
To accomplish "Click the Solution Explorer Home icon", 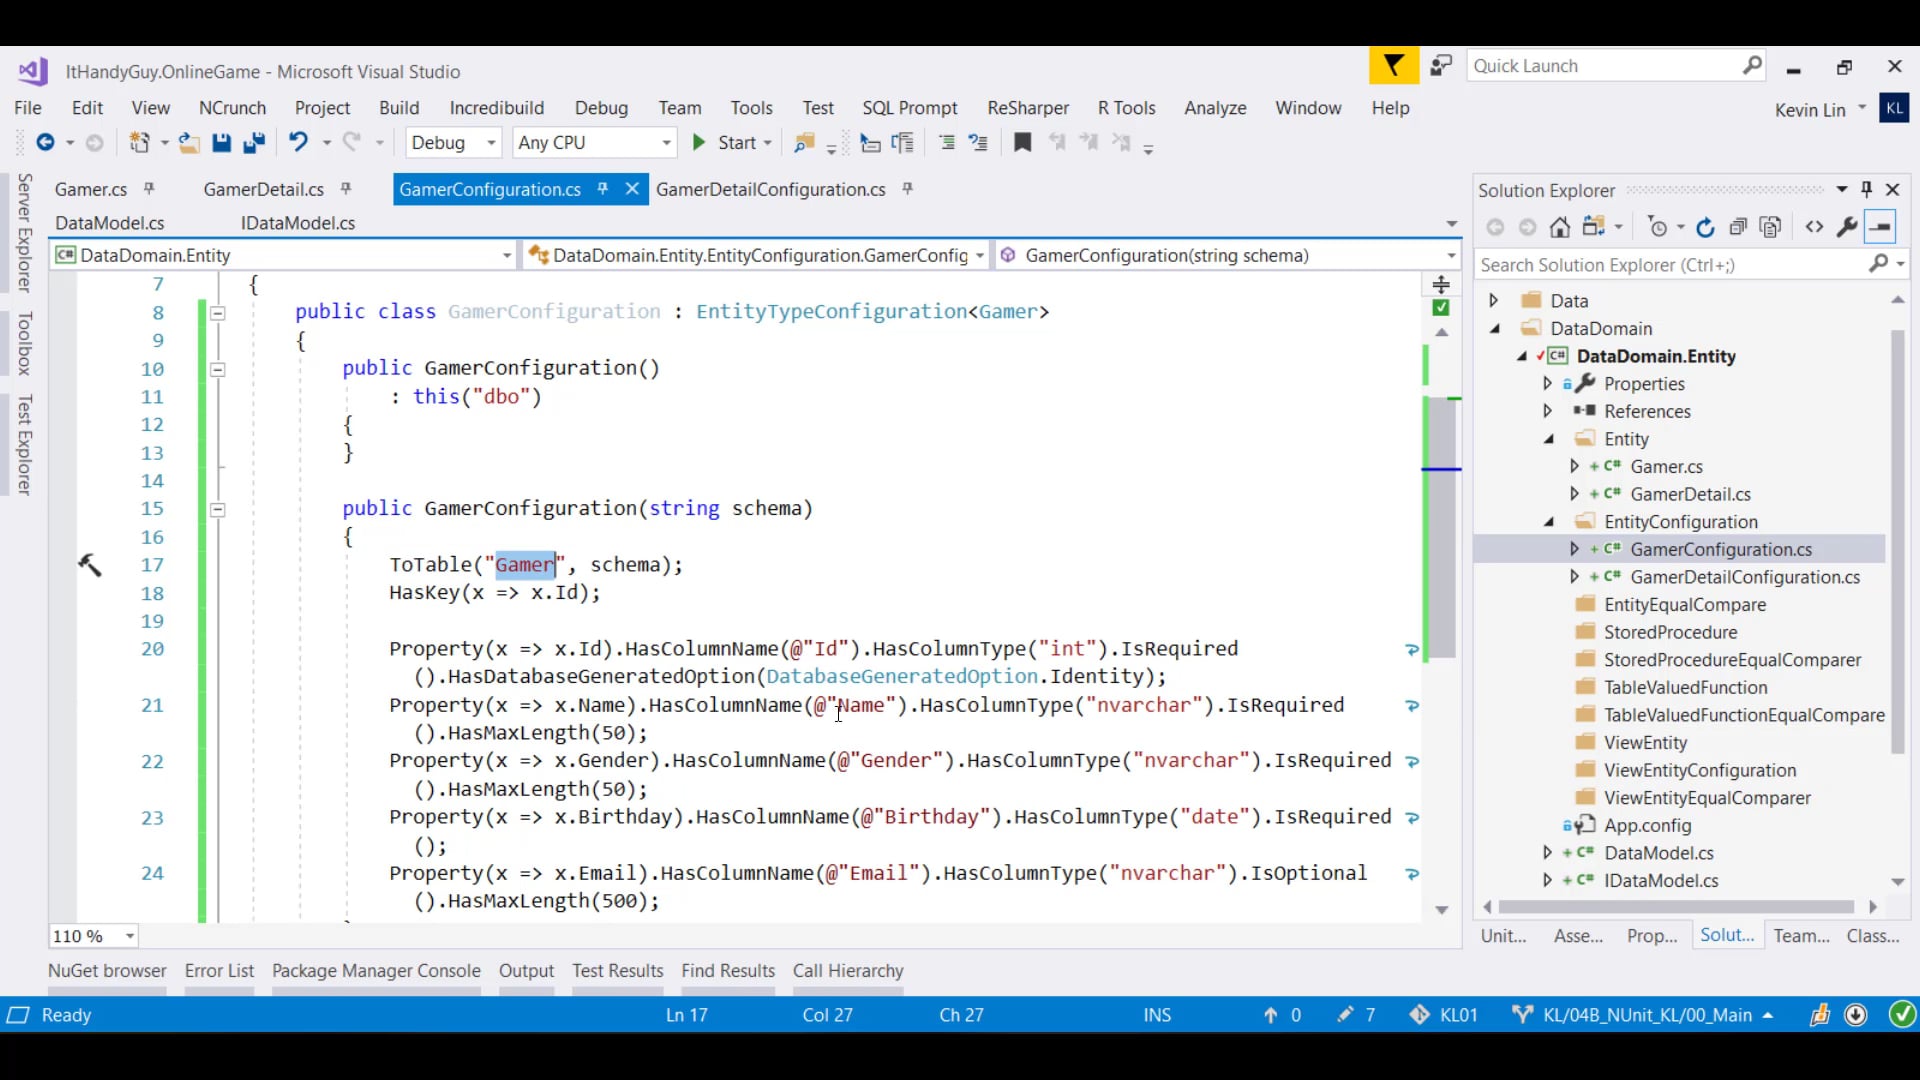I will [1560, 228].
